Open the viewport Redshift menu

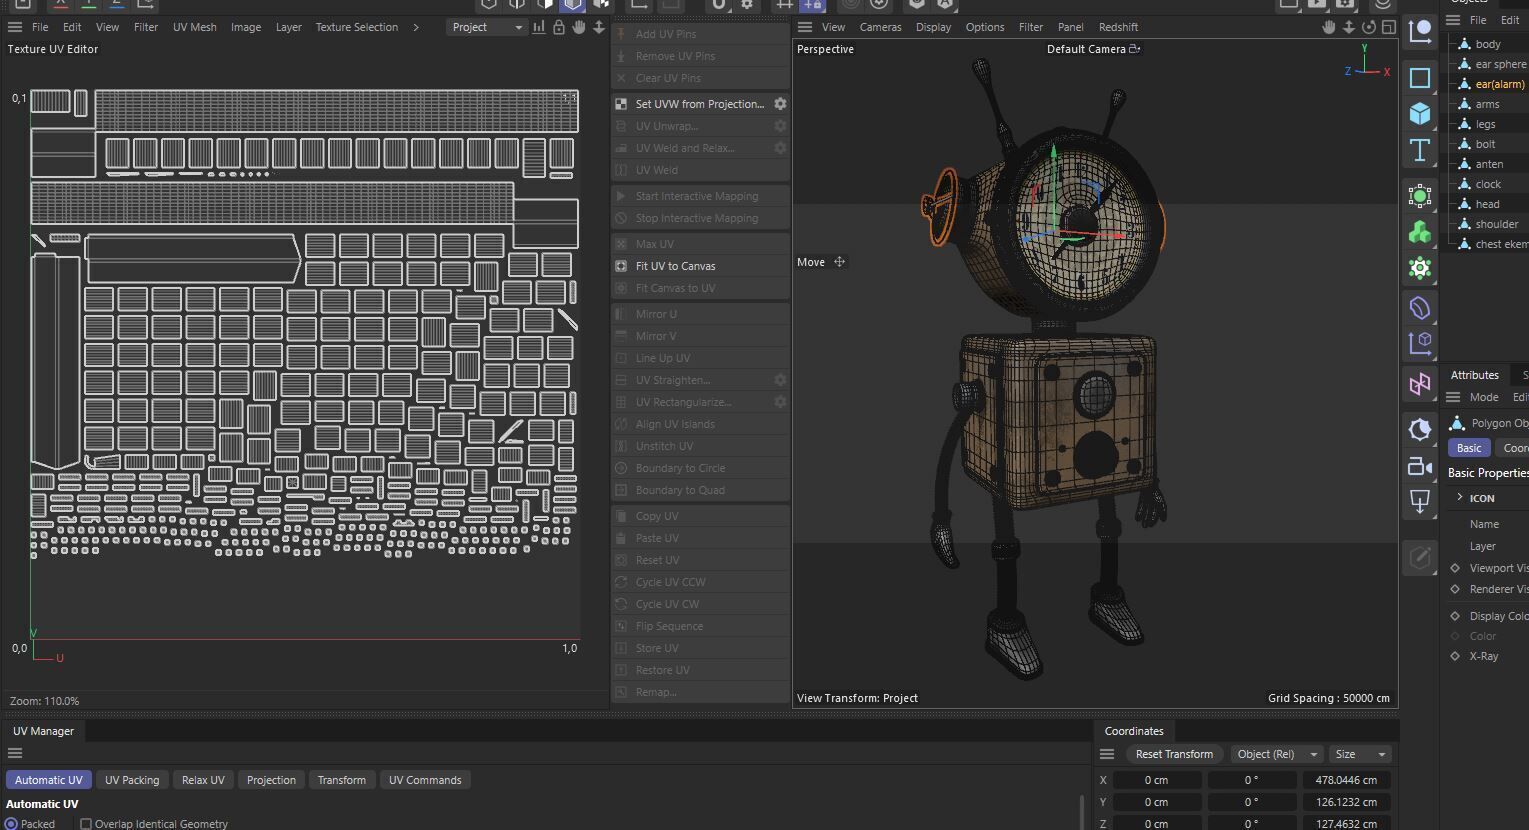coord(1118,27)
